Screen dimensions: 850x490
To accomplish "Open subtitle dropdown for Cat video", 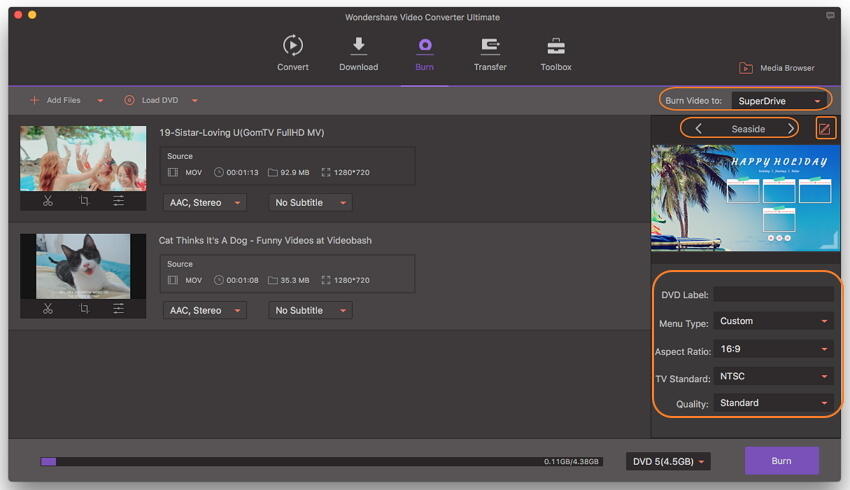I will click(310, 311).
